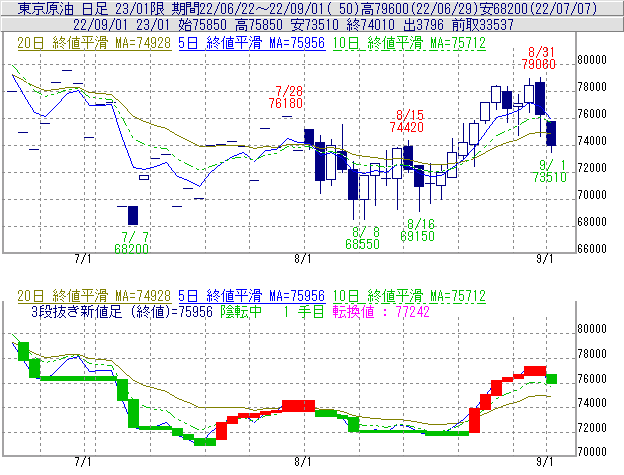Screen dimensions: 624x475
Task: Click the 3段抜き新値足 (終値)=75956 label
Action: click(x=122, y=311)
